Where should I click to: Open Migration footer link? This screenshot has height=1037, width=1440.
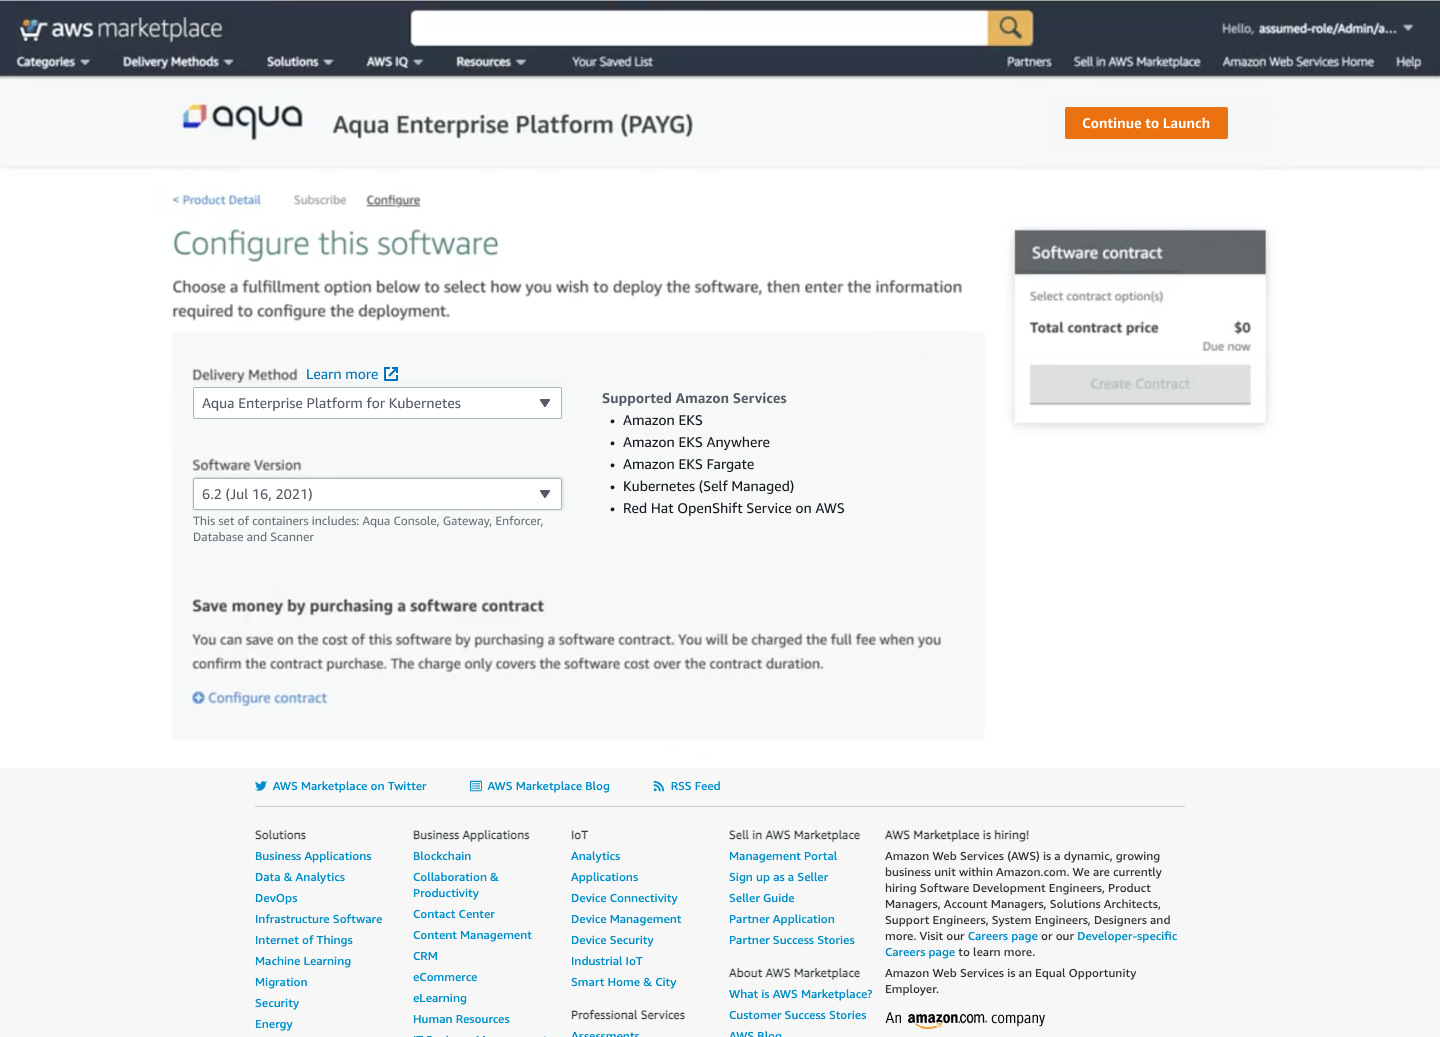[x=281, y=982]
